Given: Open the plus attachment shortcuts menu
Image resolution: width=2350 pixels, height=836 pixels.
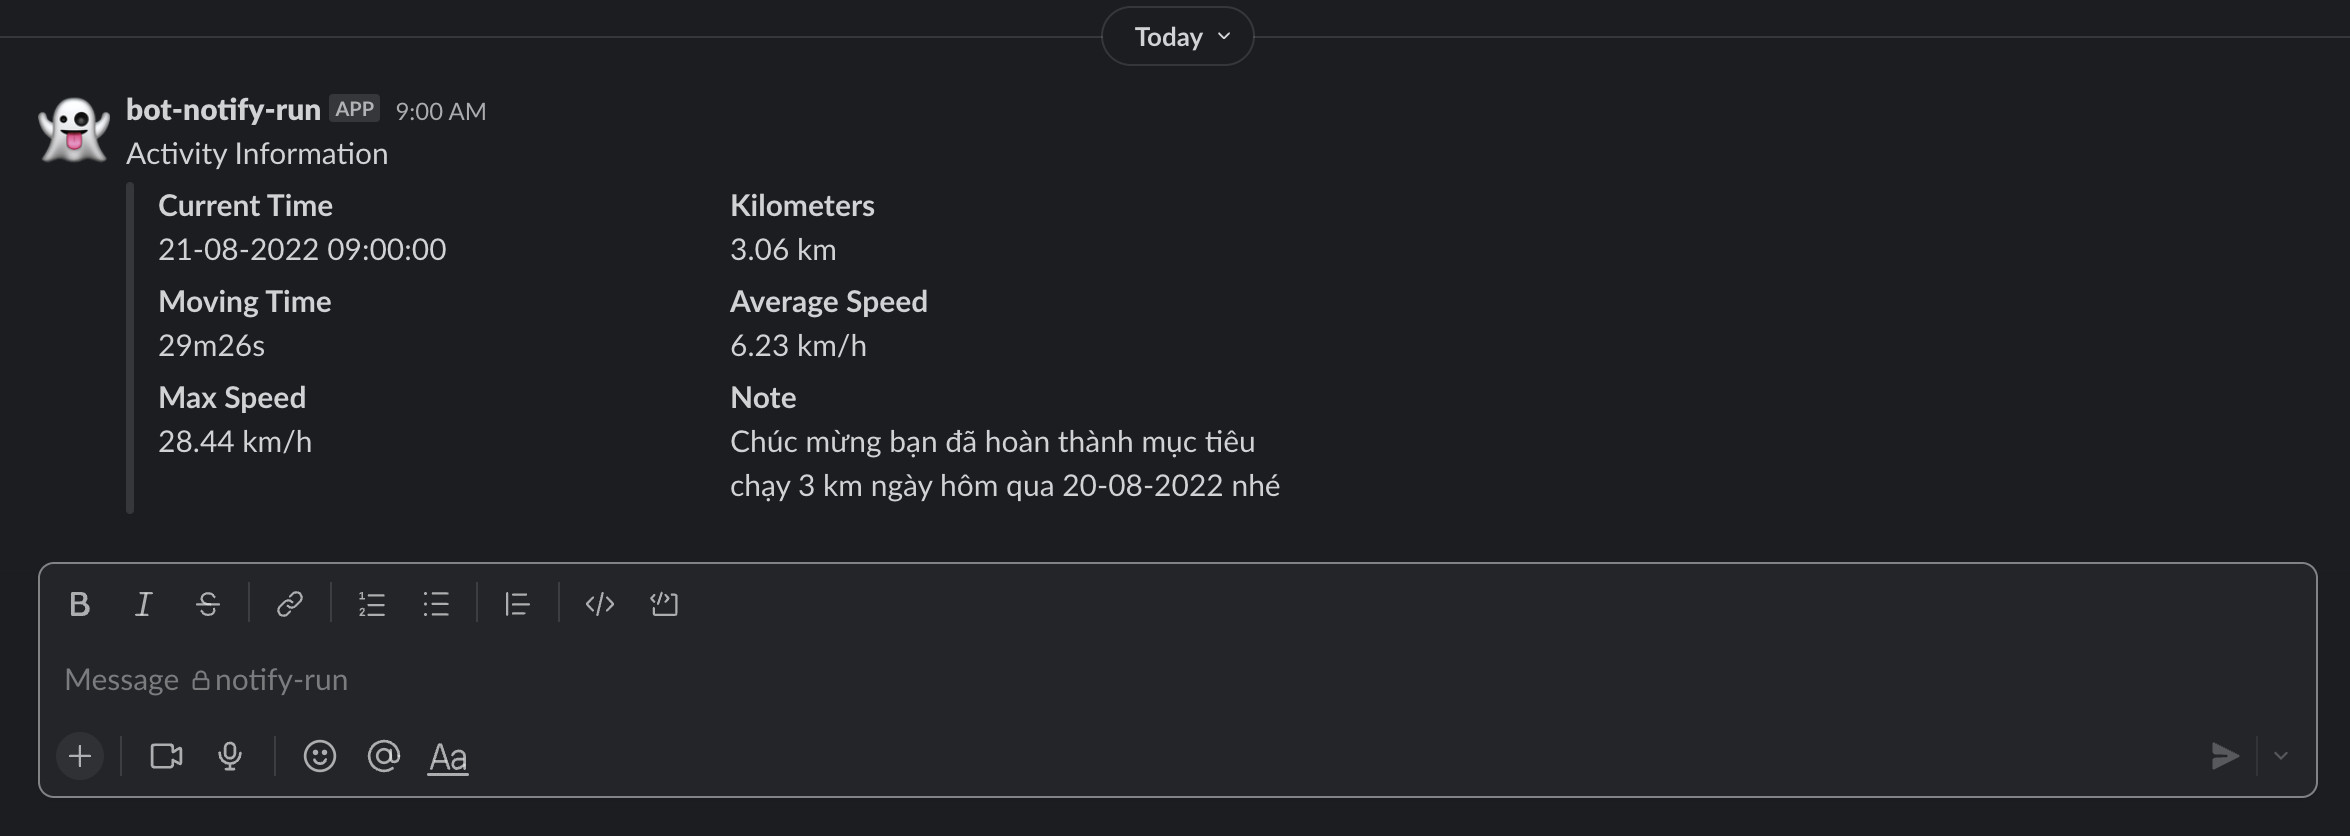Looking at the screenshot, I should click(79, 756).
